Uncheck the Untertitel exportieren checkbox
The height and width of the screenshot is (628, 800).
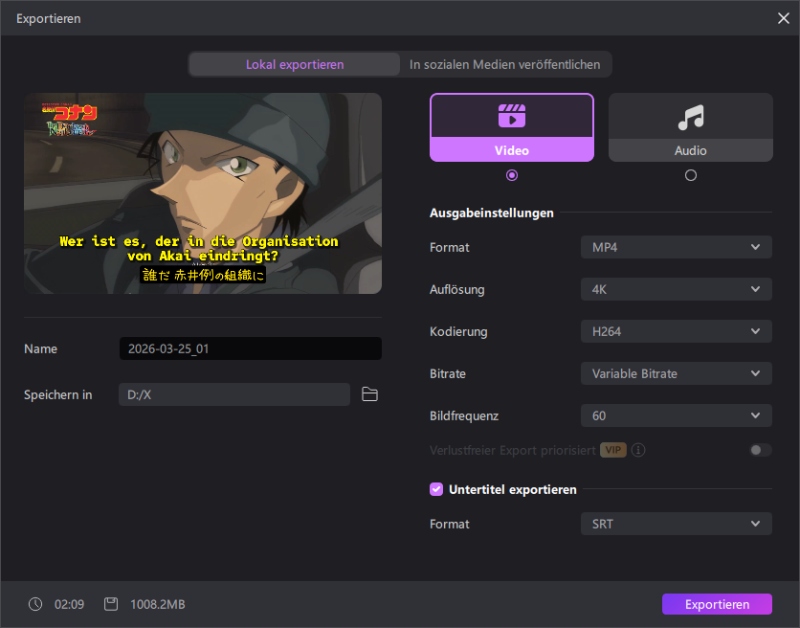[x=436, y=489]
